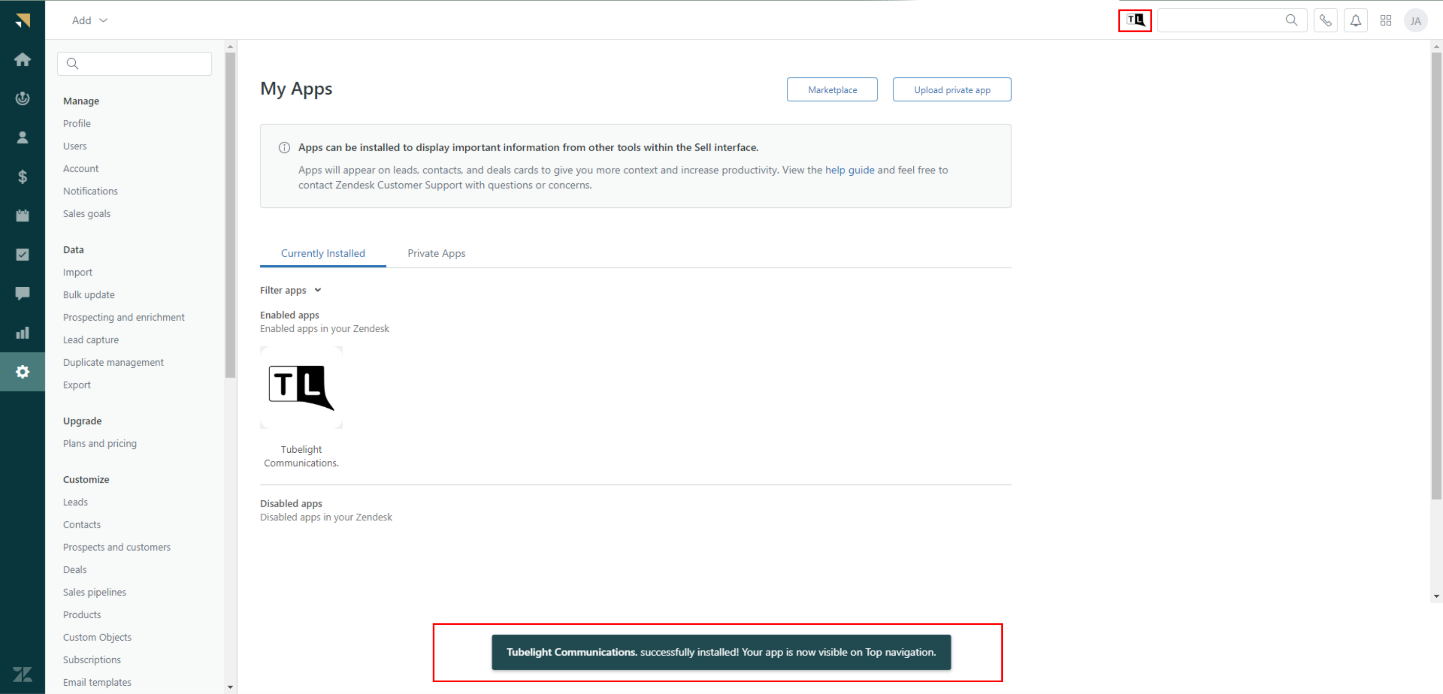This screenshot has width=1443, height=694.
Task: Open notifications with the bell icon
Action: [x=1356, y=20]
